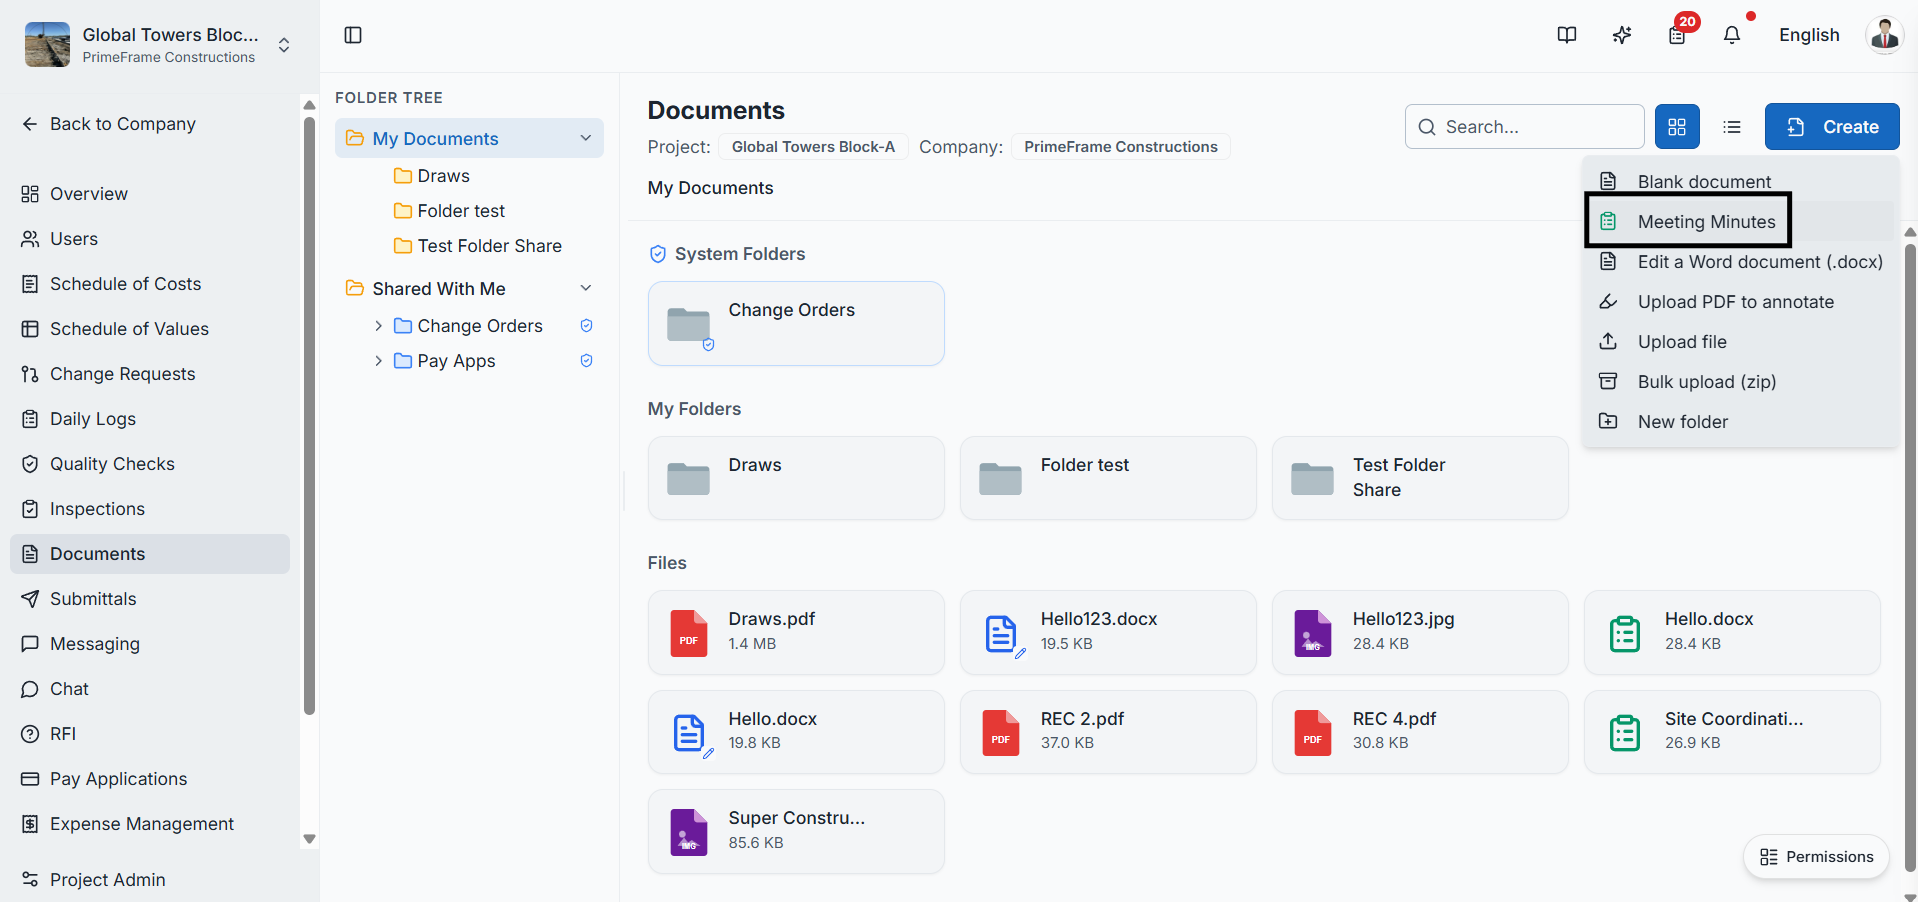1918x902 pixels.
Task: Open user profile avatar
Action: pos(1884,35)
